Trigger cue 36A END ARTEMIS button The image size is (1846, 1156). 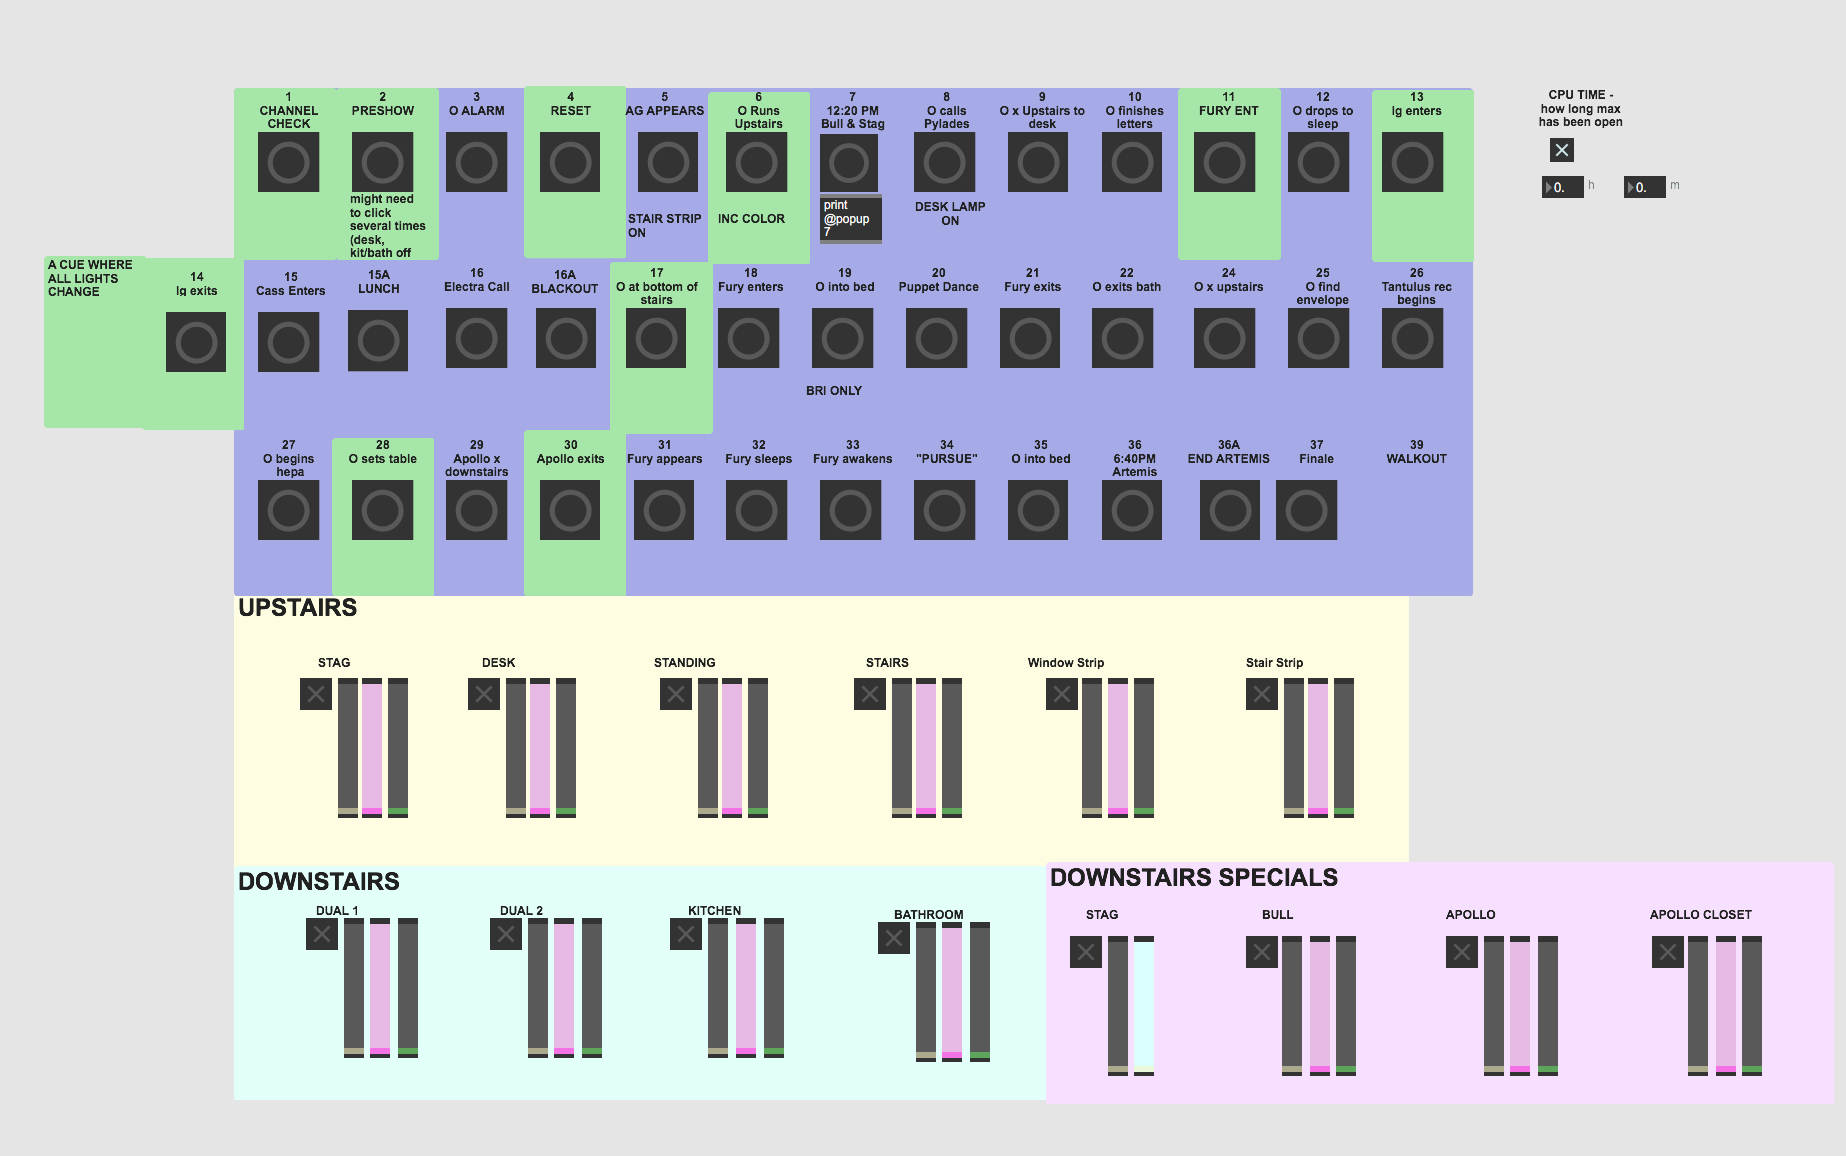tap(1230, 510)
